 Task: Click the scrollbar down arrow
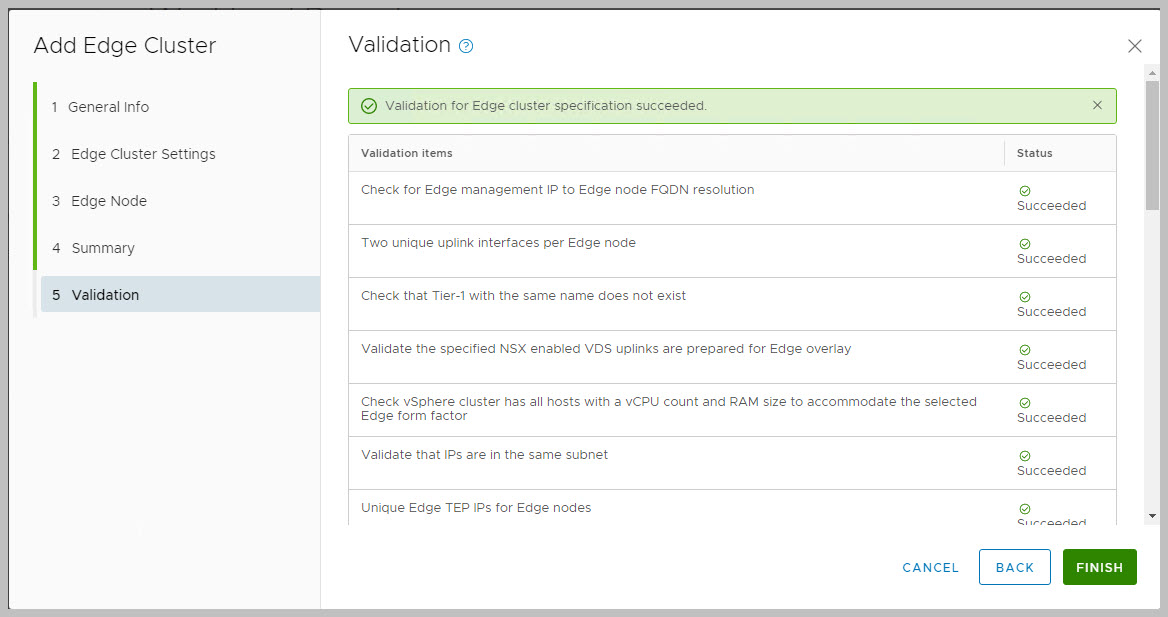[1152, 515]
